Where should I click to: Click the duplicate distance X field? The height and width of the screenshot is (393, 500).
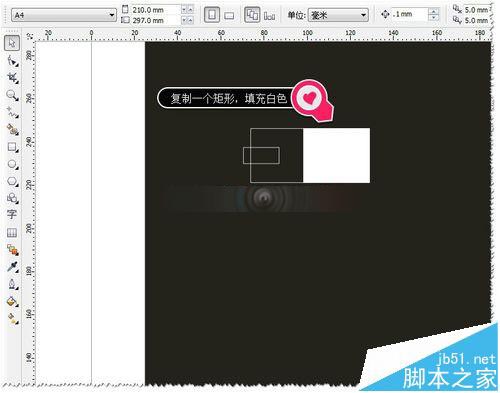click(x=477, y=10)
